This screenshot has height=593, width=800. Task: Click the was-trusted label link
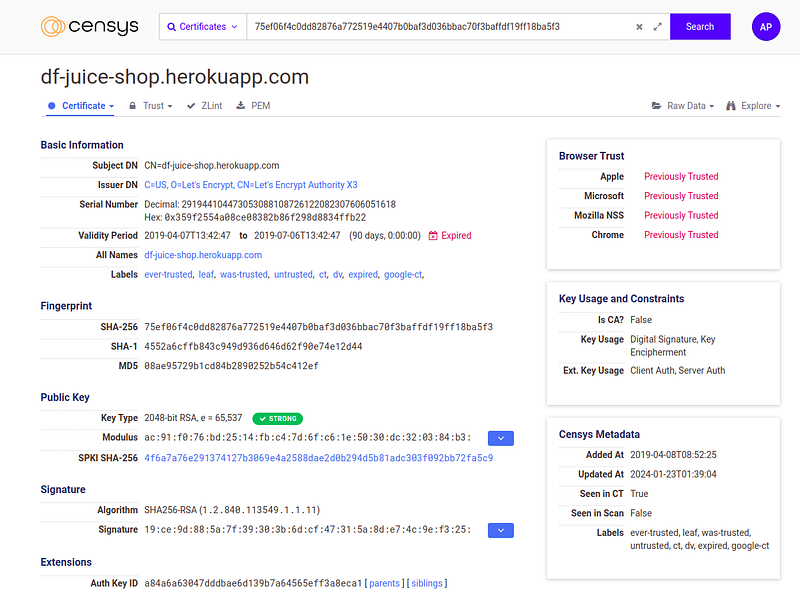tap(244, 275)
